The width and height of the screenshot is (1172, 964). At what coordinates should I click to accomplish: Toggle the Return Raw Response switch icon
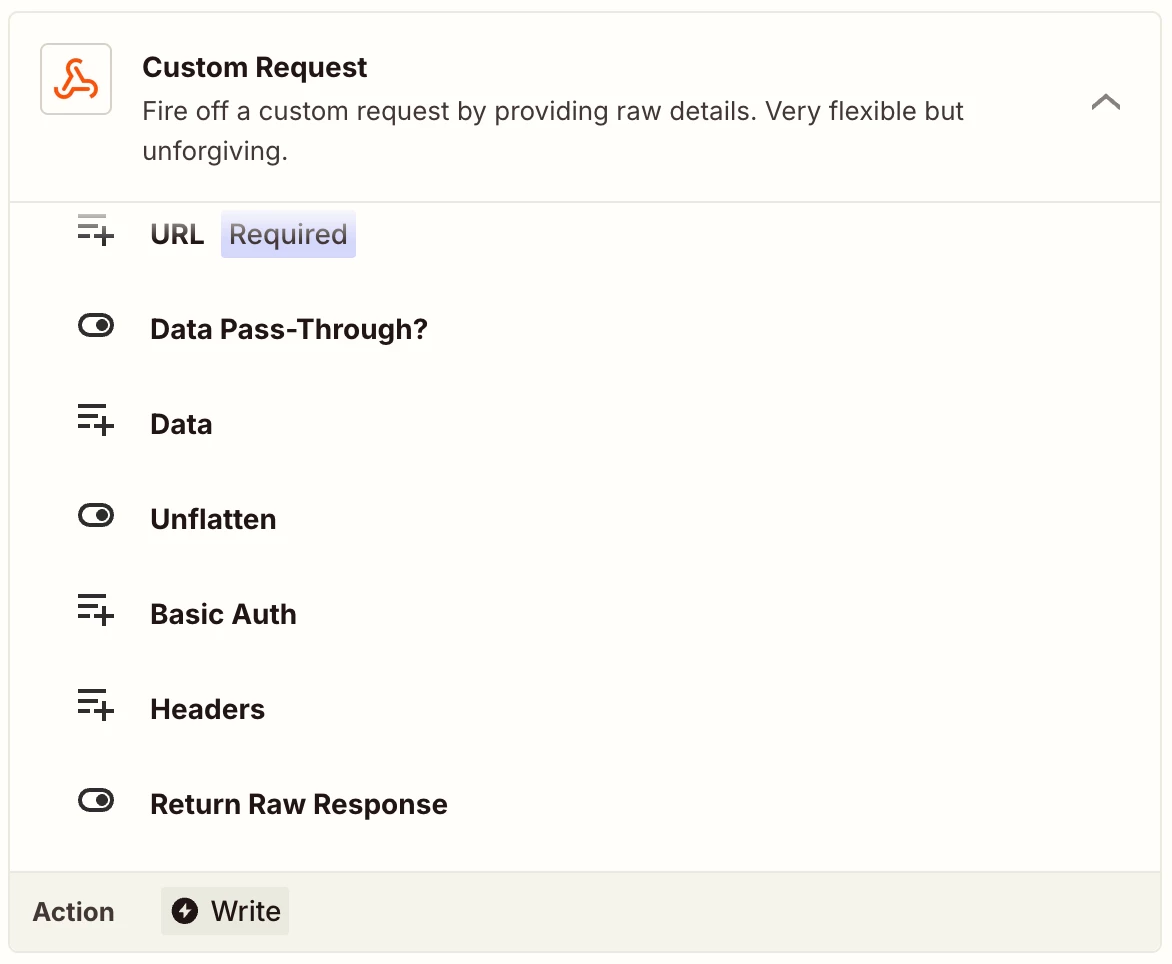(96, 801)
